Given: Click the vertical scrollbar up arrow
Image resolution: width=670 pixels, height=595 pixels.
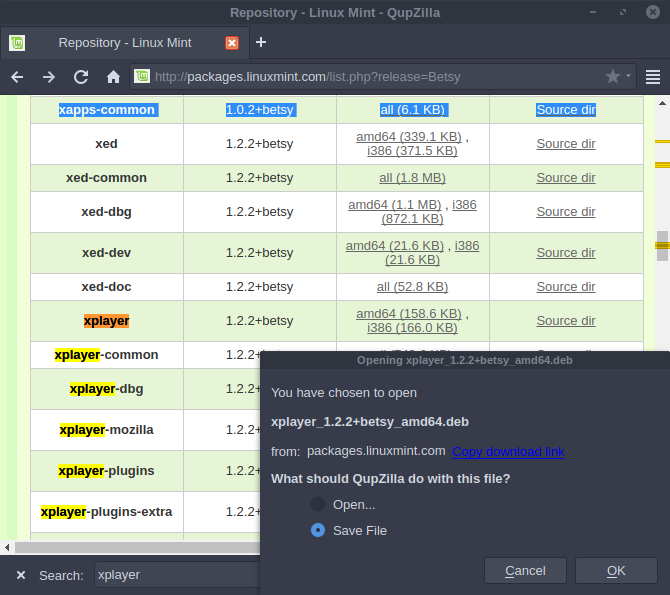Looking at the screenshot, I should pyautogui.click(x=662, y=103).
